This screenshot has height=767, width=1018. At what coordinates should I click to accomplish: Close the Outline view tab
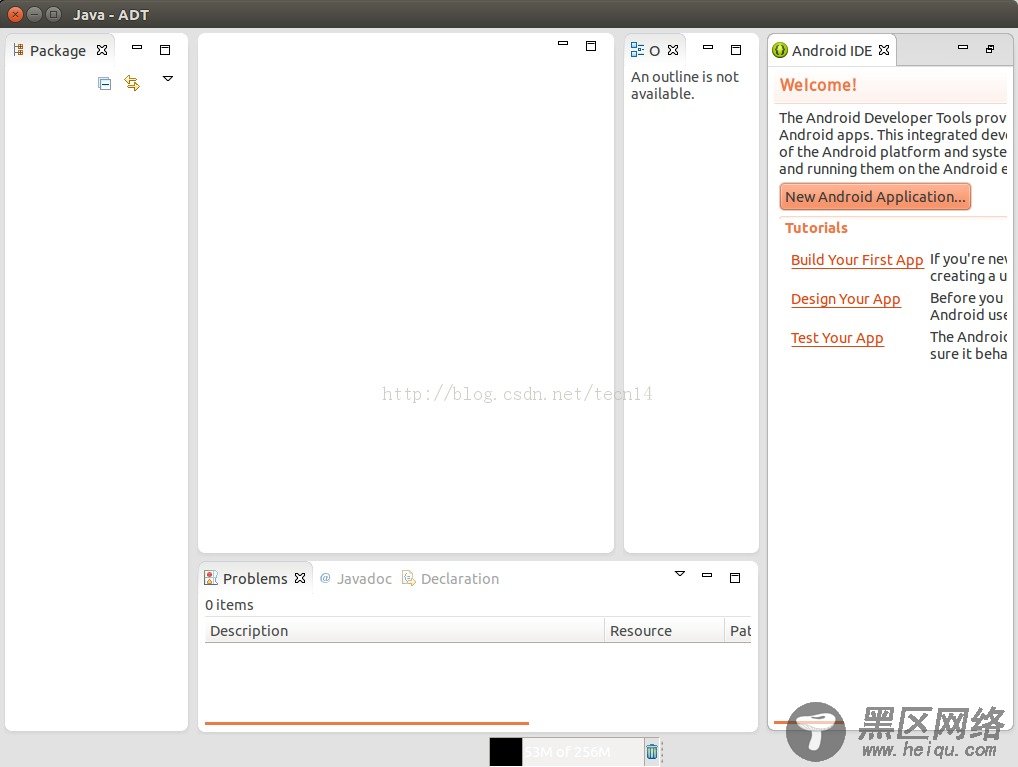(x=673, y=50)
